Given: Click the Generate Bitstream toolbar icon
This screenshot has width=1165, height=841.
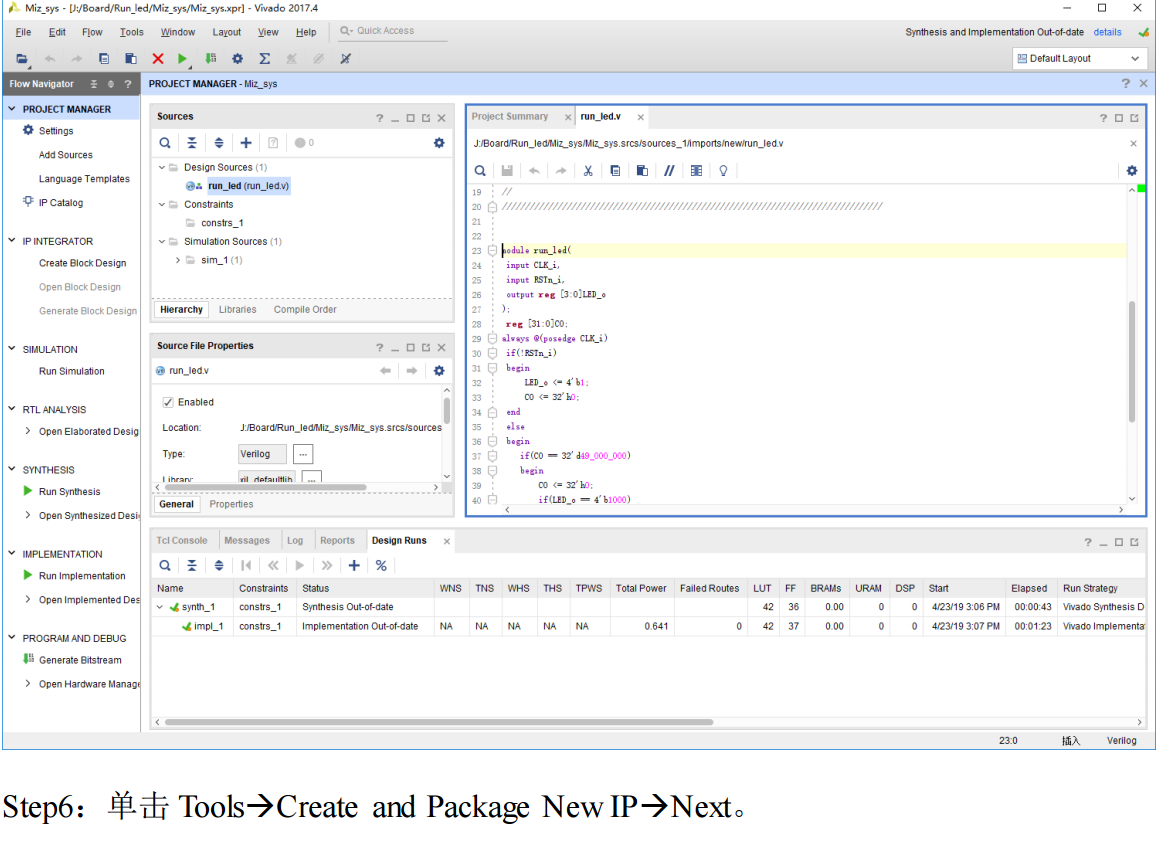Looking at the screenshot, I should point(211,59).
